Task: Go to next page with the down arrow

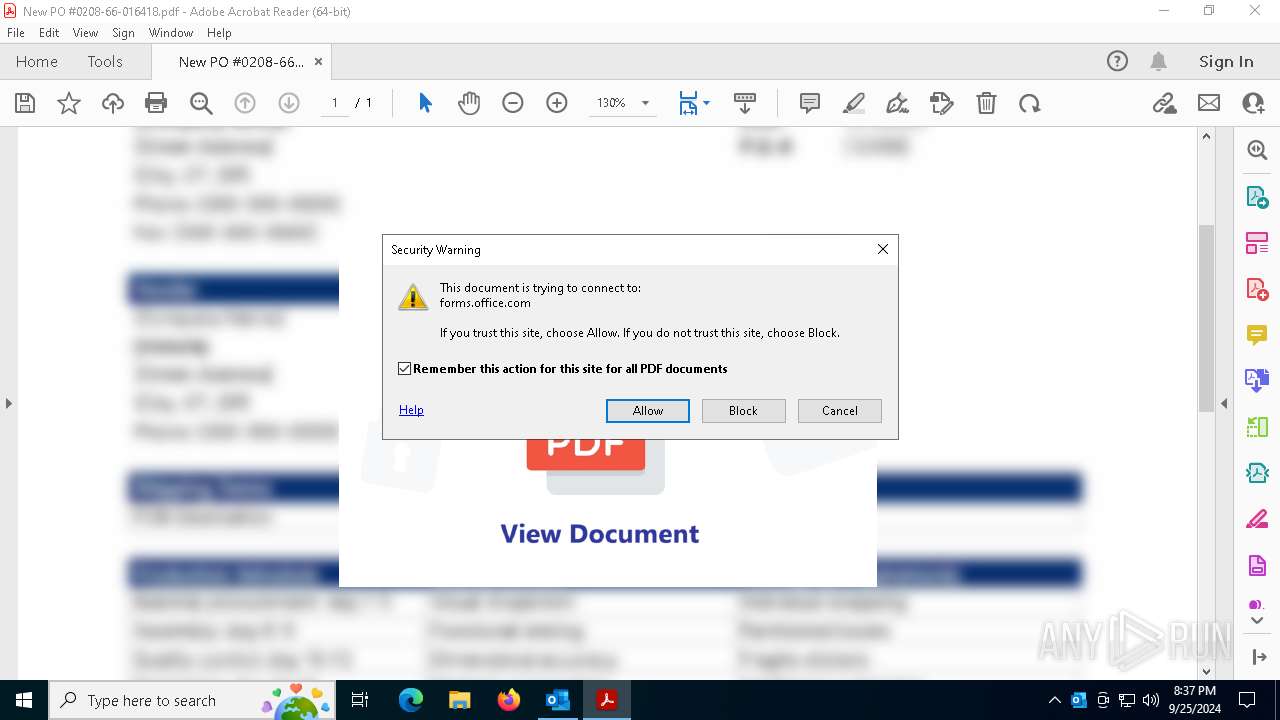Action: 289,103
